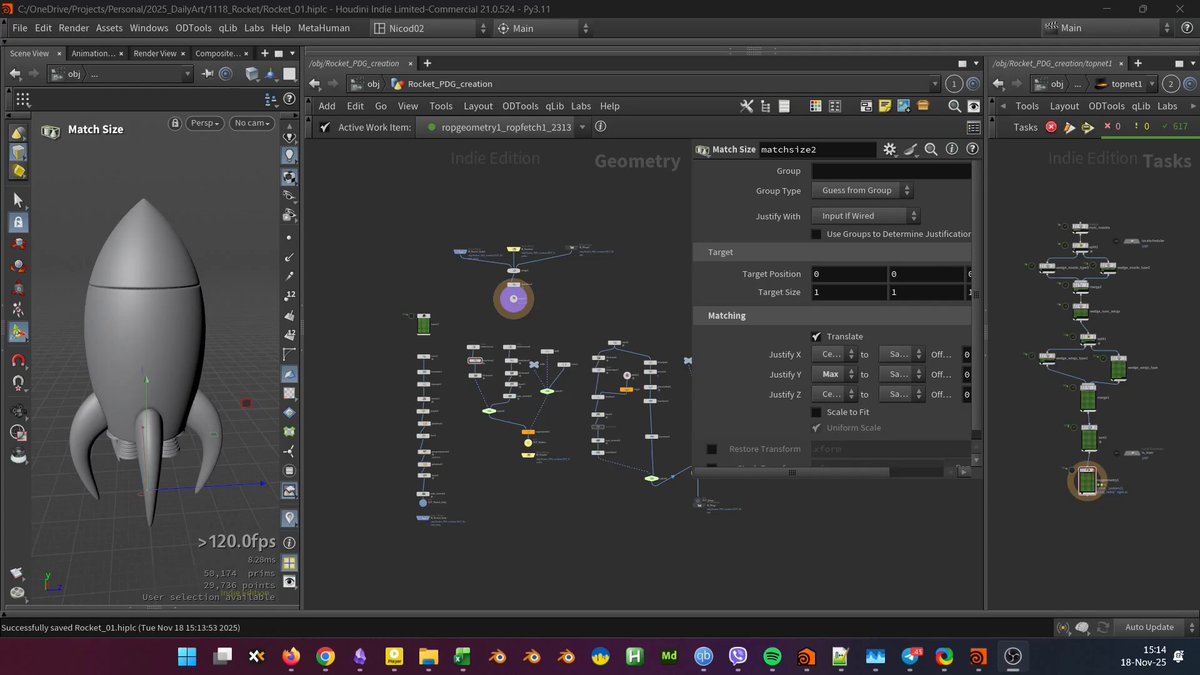Click the red cancel cook icon in Tasks bar
Image resolution: width=1200 pixels, height=675 pixels.
click(x=1051, y=127)
